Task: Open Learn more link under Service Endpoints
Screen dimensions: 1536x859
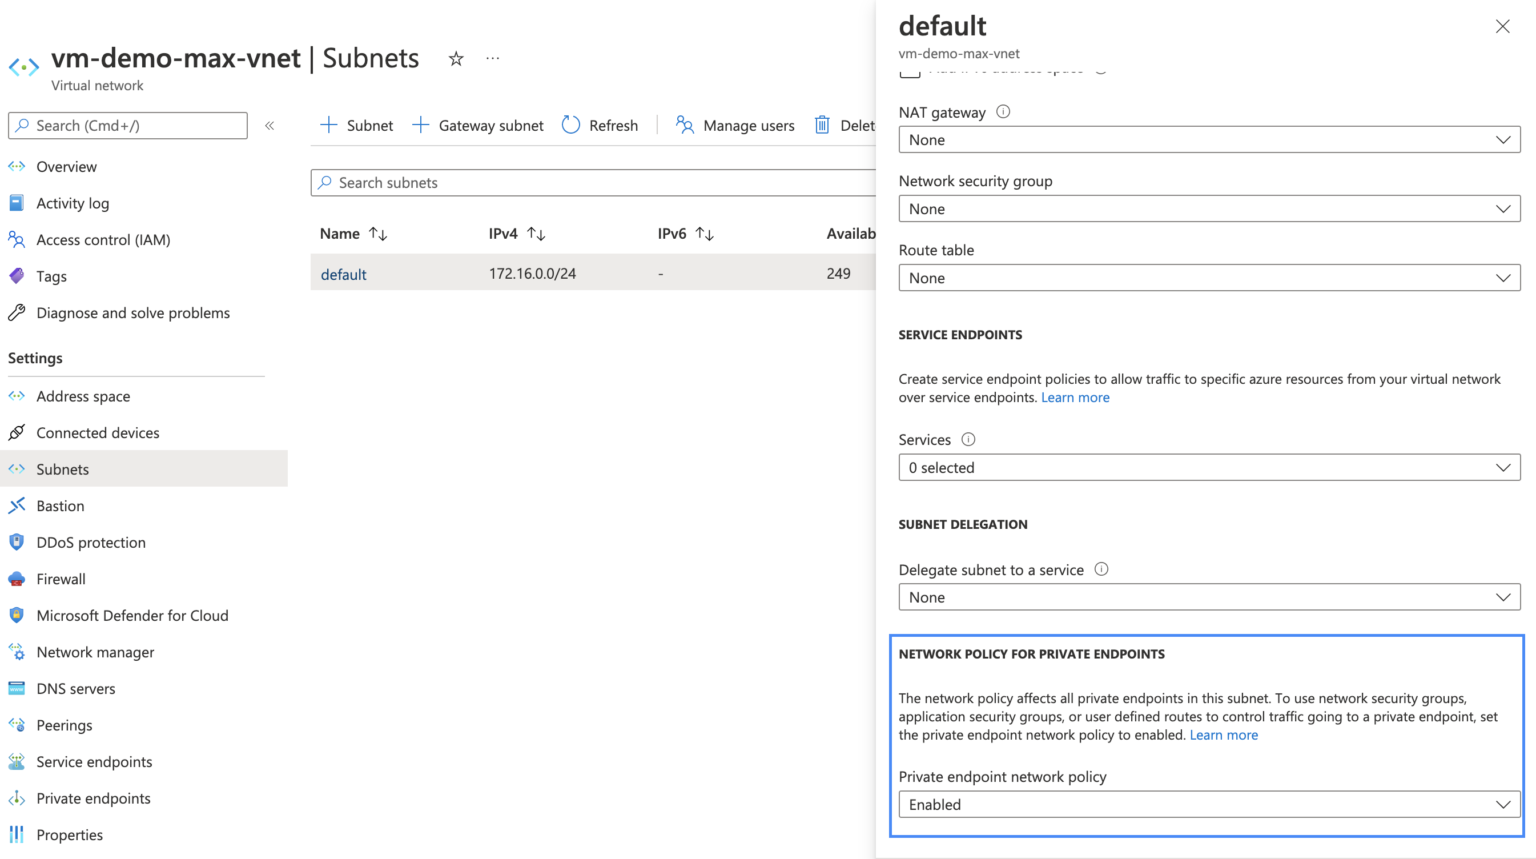Action: pyautogui.click(x=1075, y=397)
